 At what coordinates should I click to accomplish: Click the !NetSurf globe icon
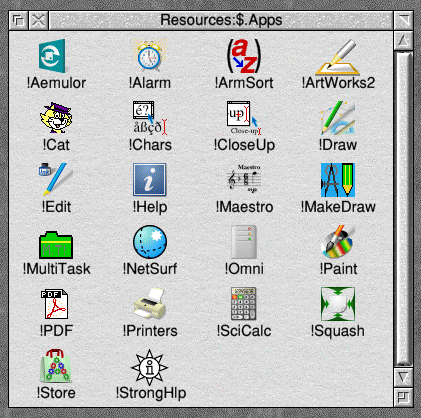tap(150, 242)
